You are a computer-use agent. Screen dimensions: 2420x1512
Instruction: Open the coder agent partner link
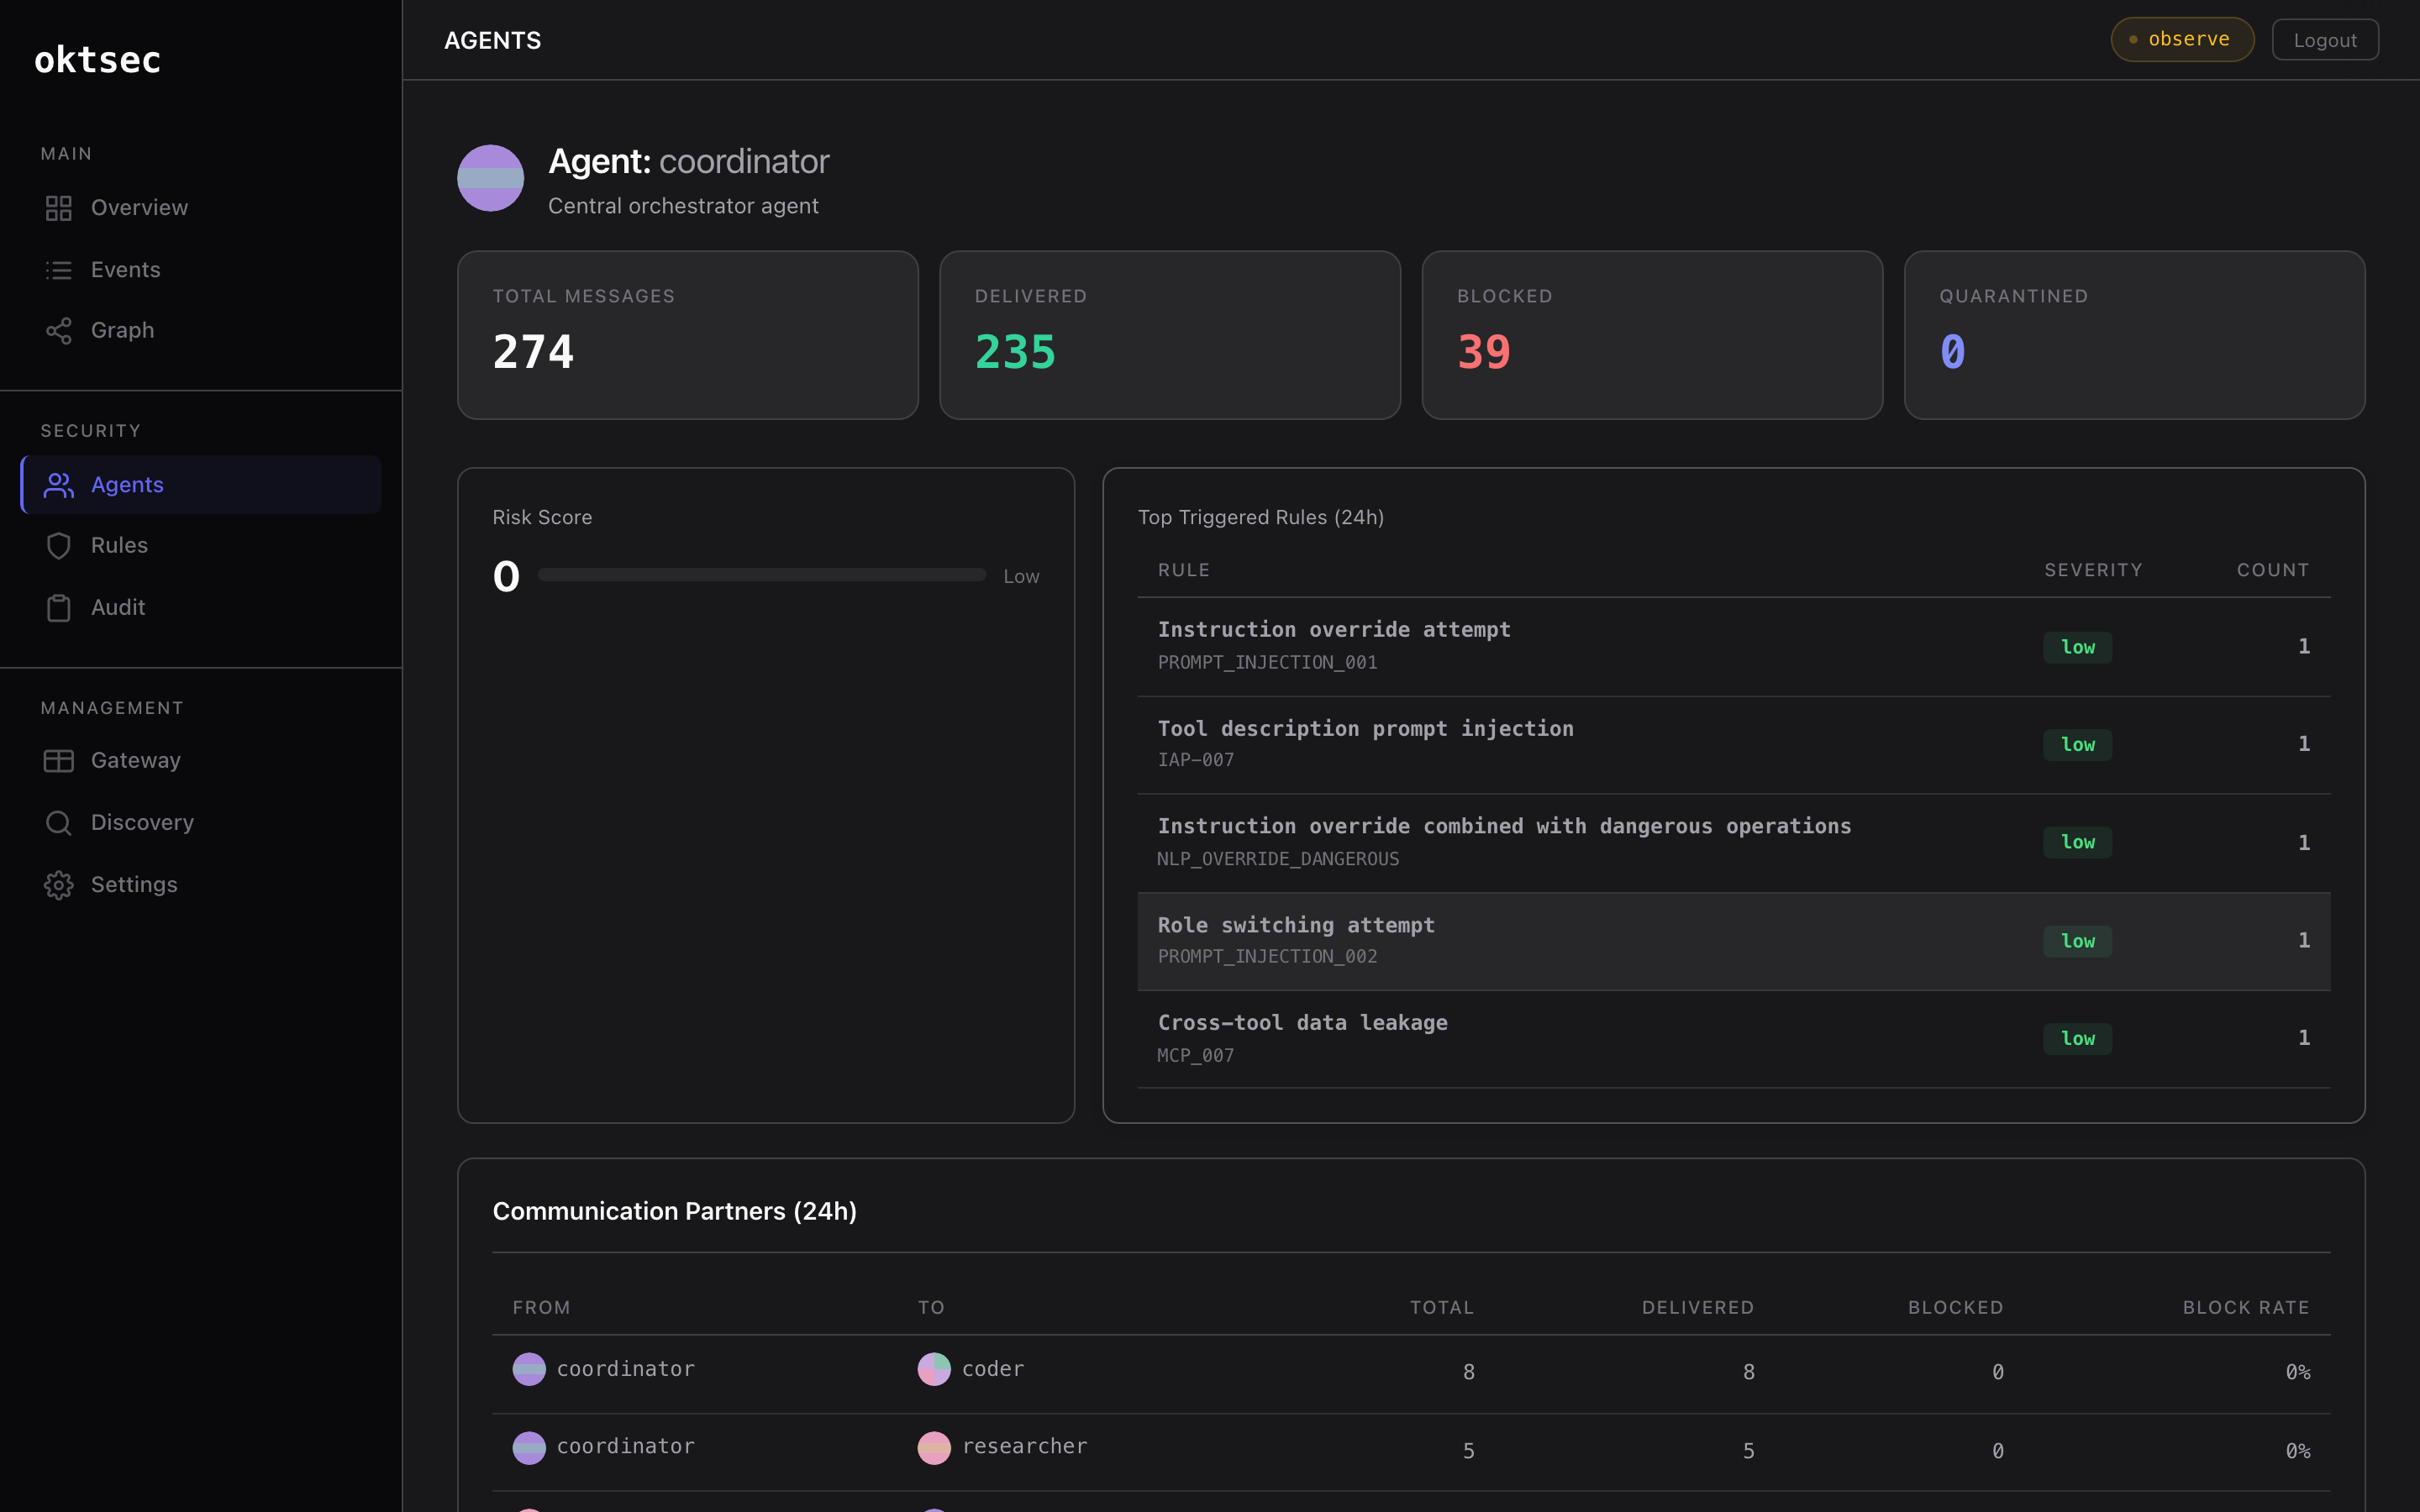(x=992, y=1369)
